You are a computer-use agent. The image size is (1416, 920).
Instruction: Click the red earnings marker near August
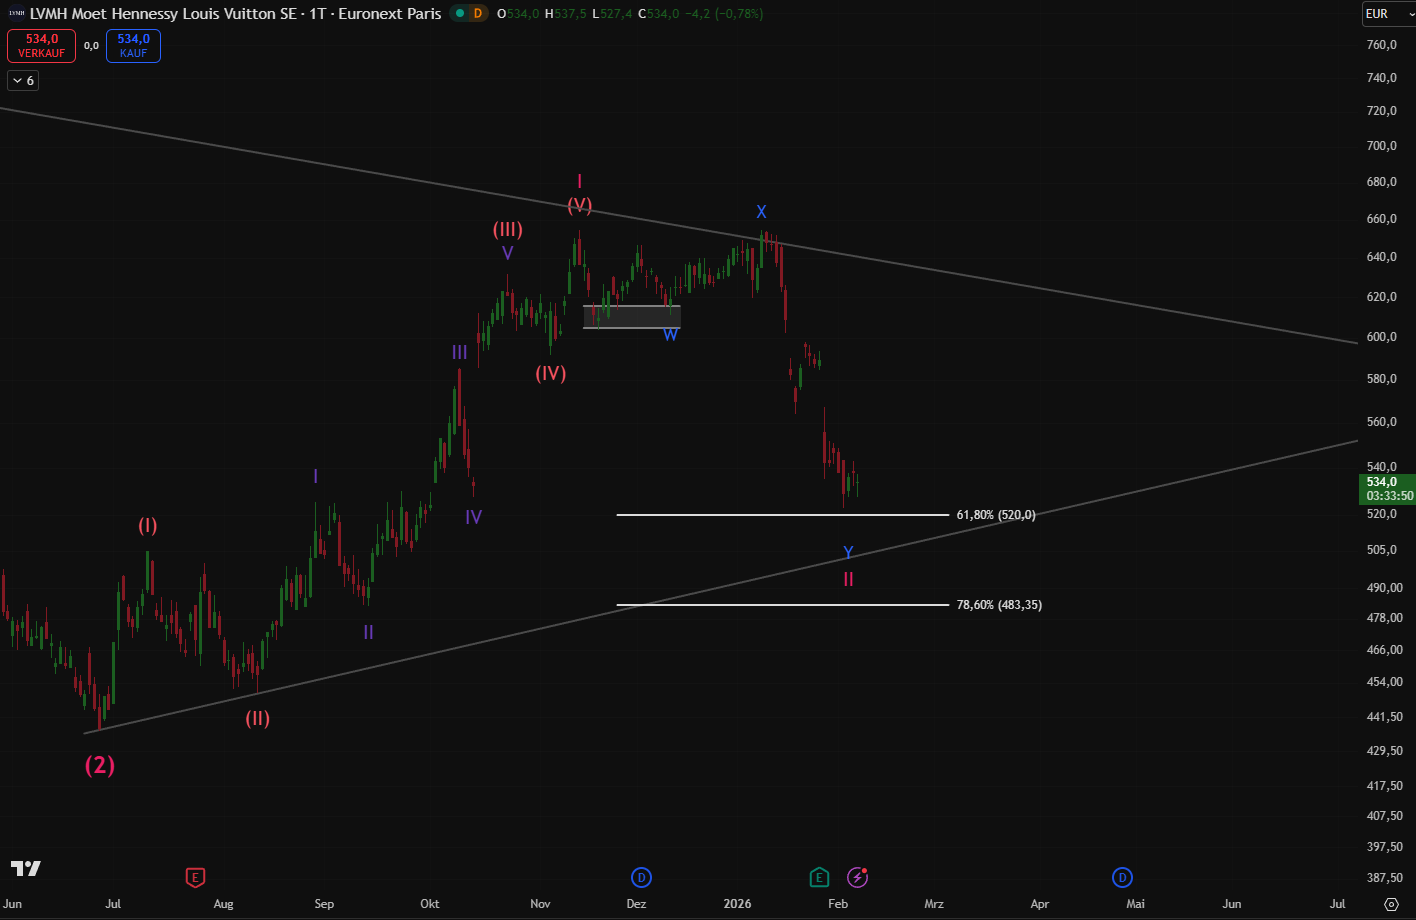[195, 878]
